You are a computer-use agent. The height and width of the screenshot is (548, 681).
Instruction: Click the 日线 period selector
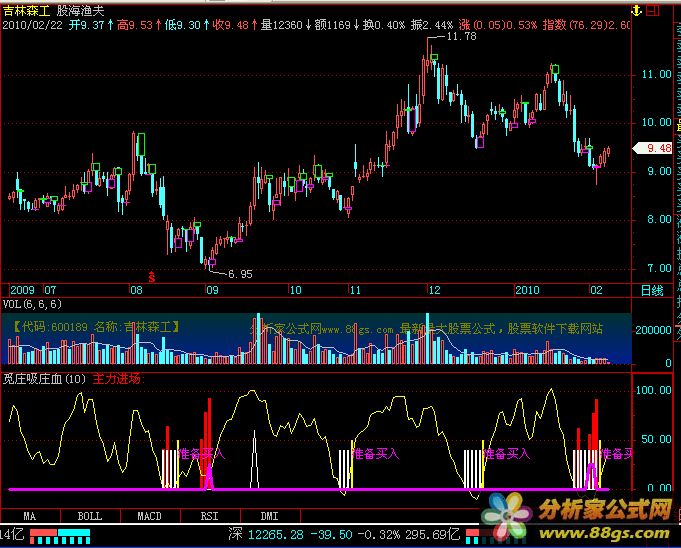click(x=652, y=290)
